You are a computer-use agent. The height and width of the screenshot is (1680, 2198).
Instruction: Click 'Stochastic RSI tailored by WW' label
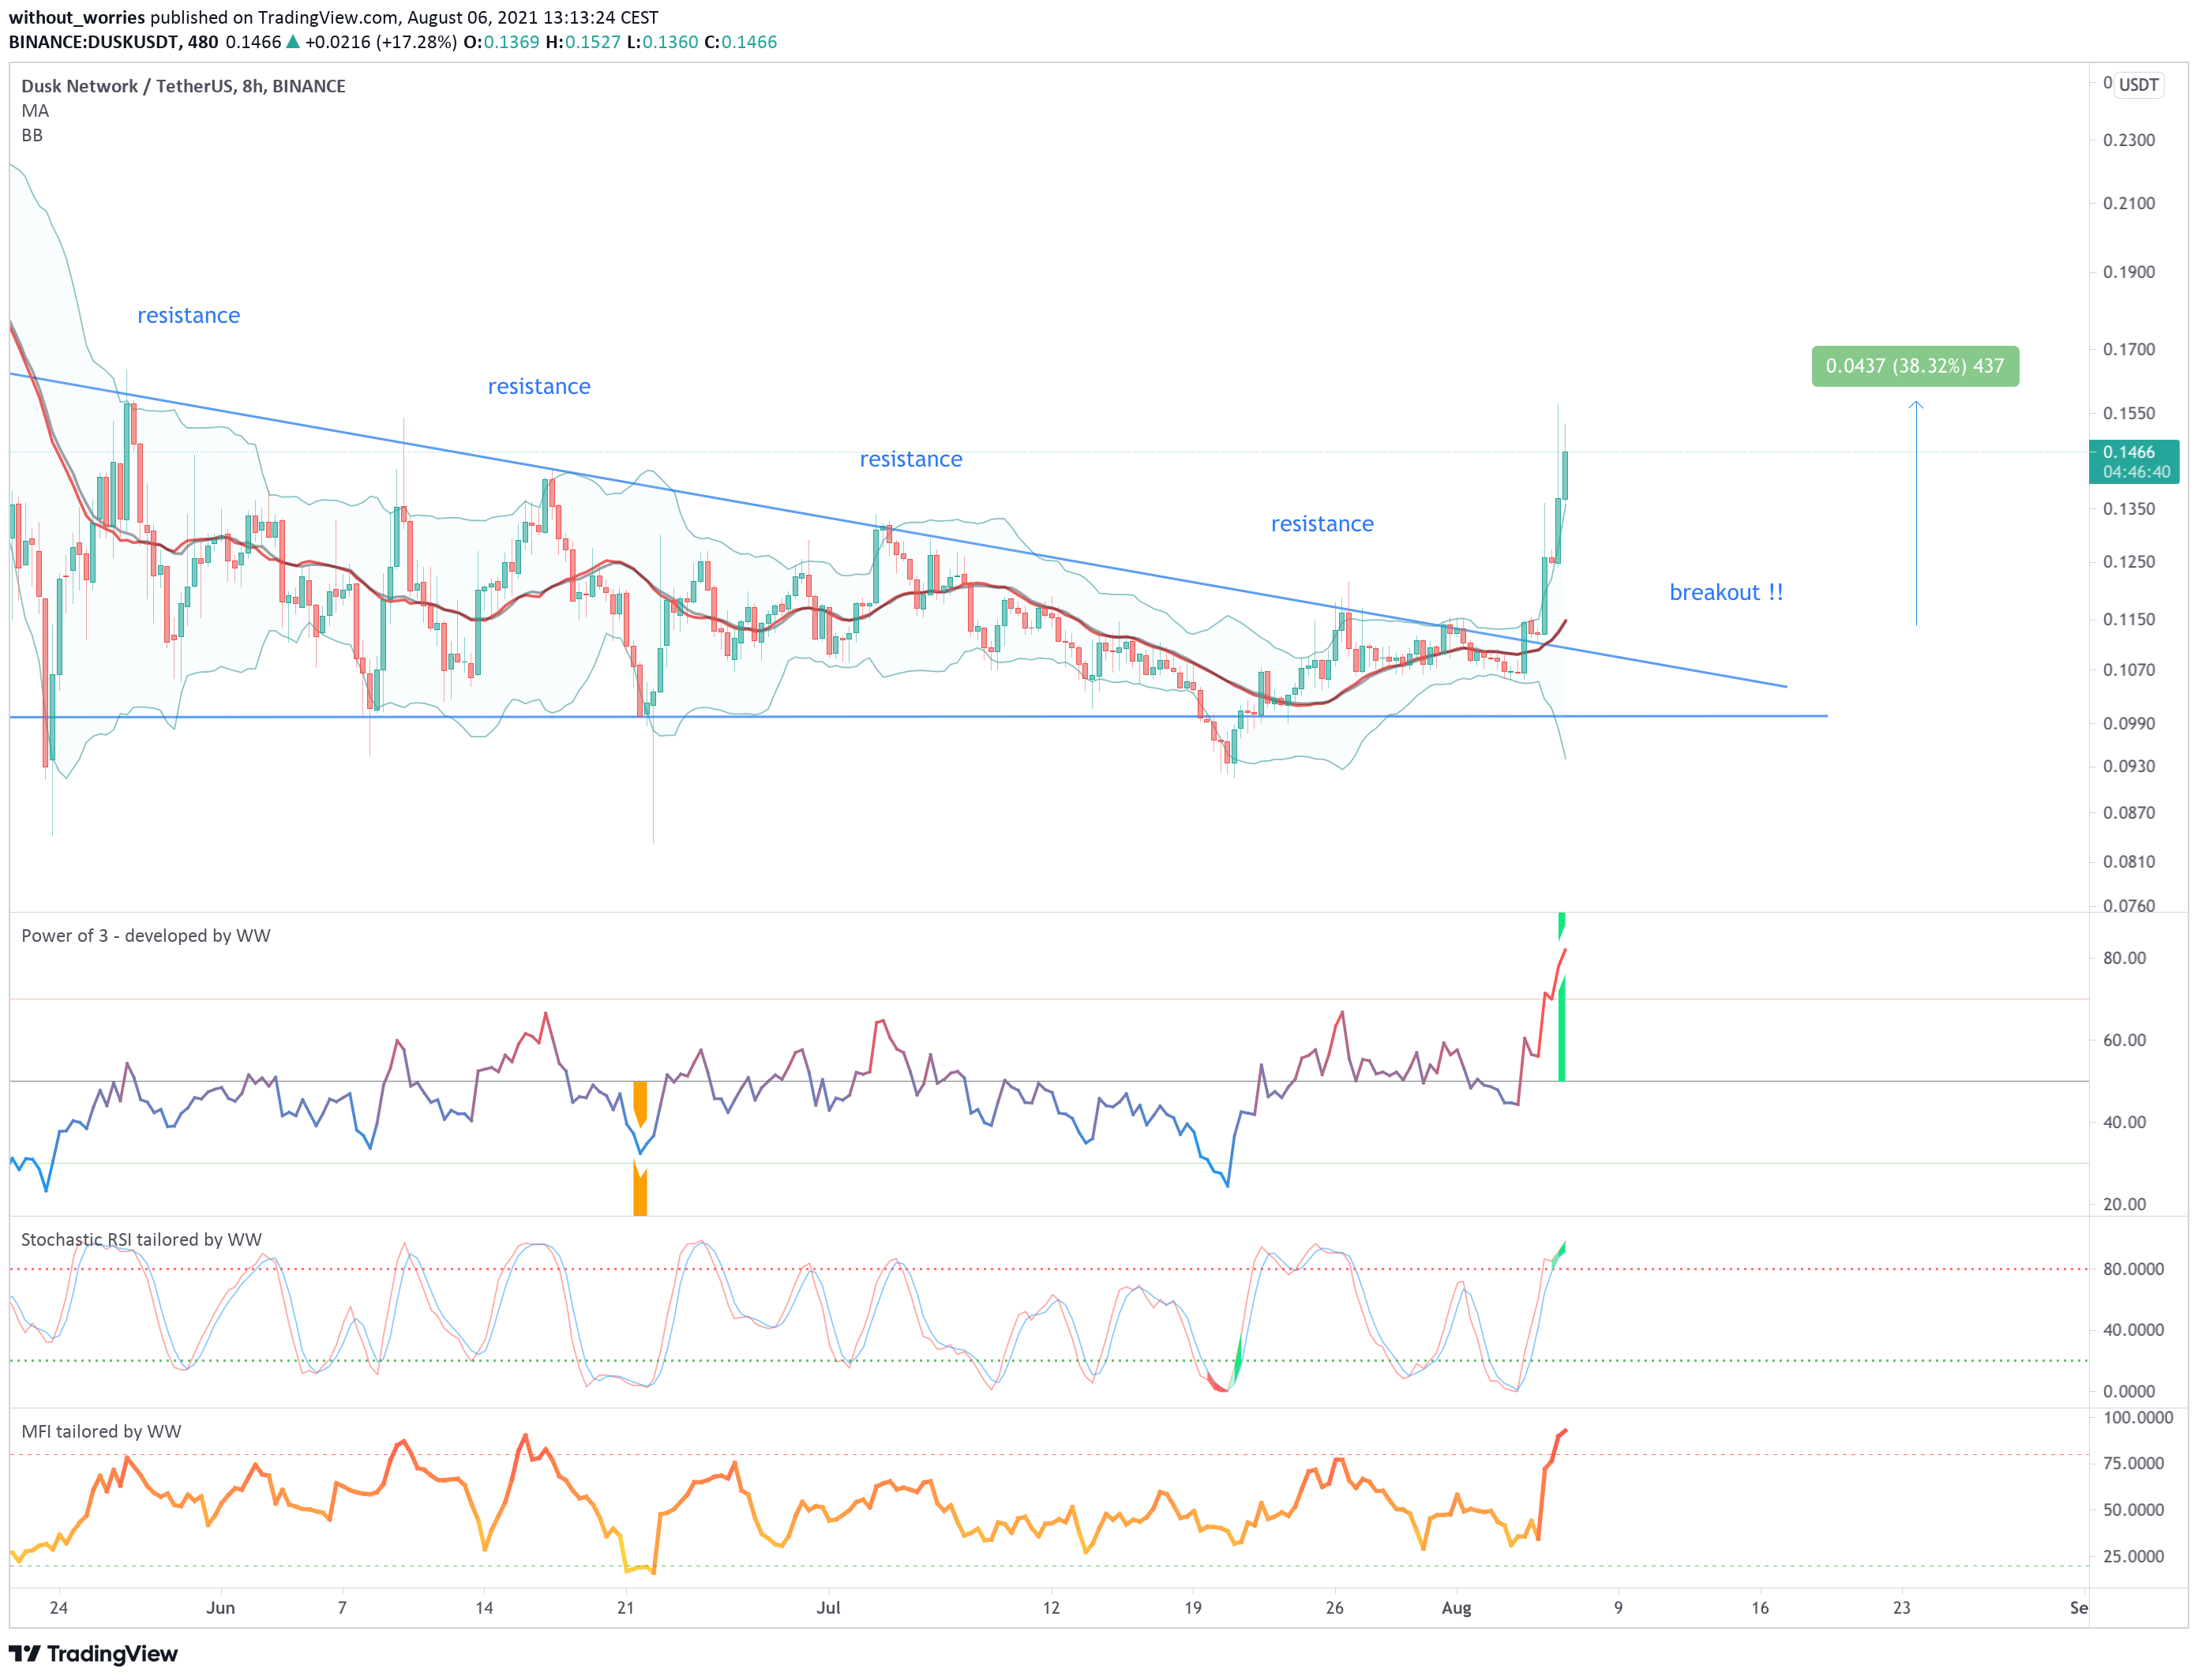coord(141,1239)
